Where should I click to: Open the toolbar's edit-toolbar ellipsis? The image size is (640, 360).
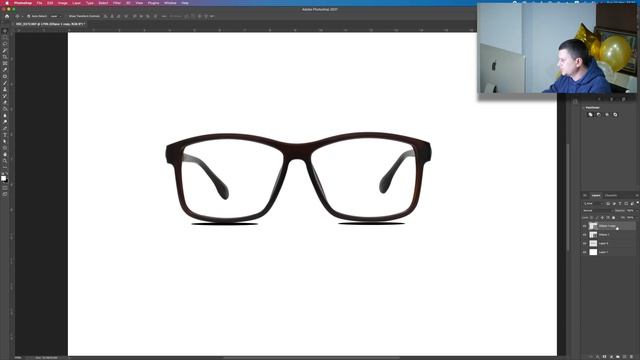(x=5, y=167)
